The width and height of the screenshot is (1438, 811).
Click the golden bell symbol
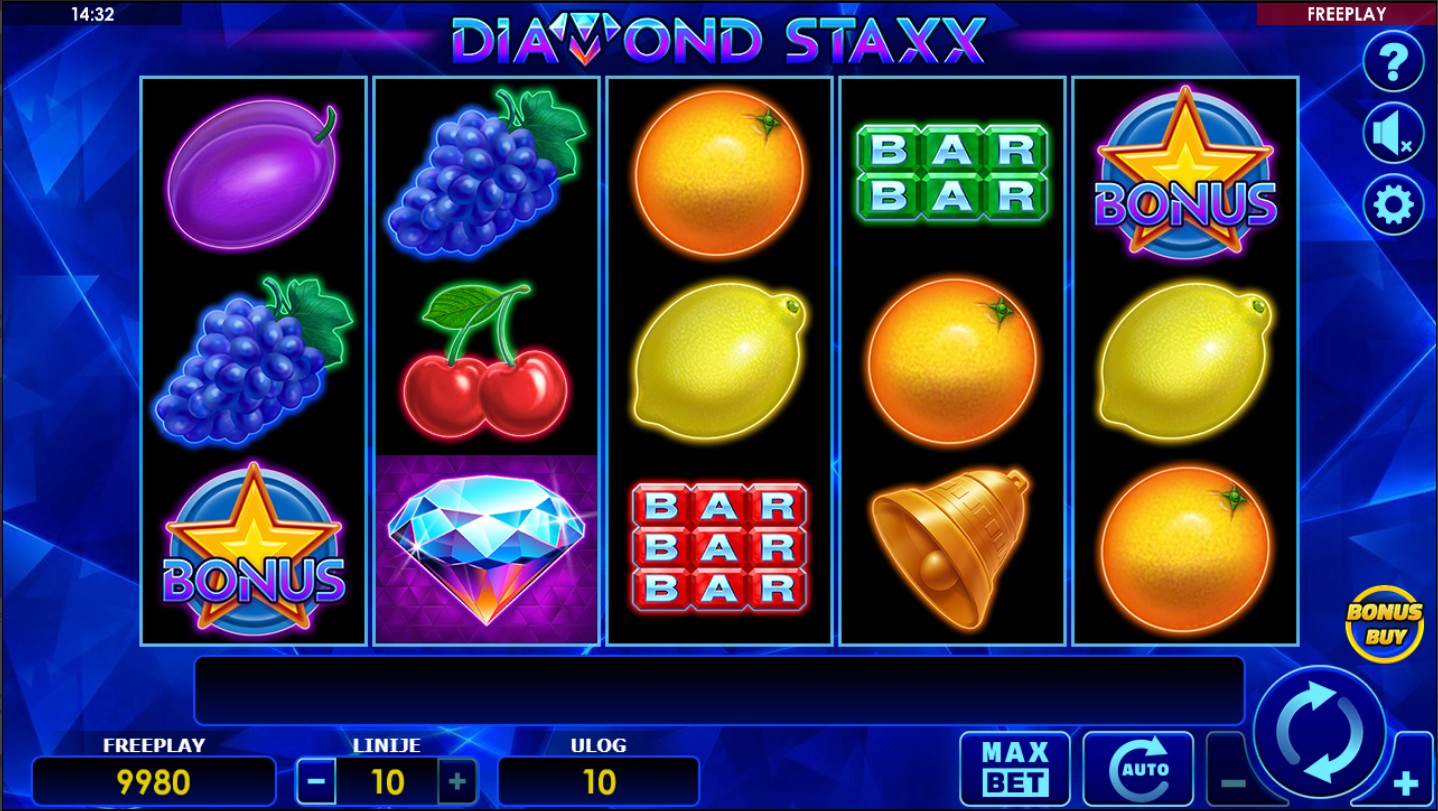tap(951, 549)
